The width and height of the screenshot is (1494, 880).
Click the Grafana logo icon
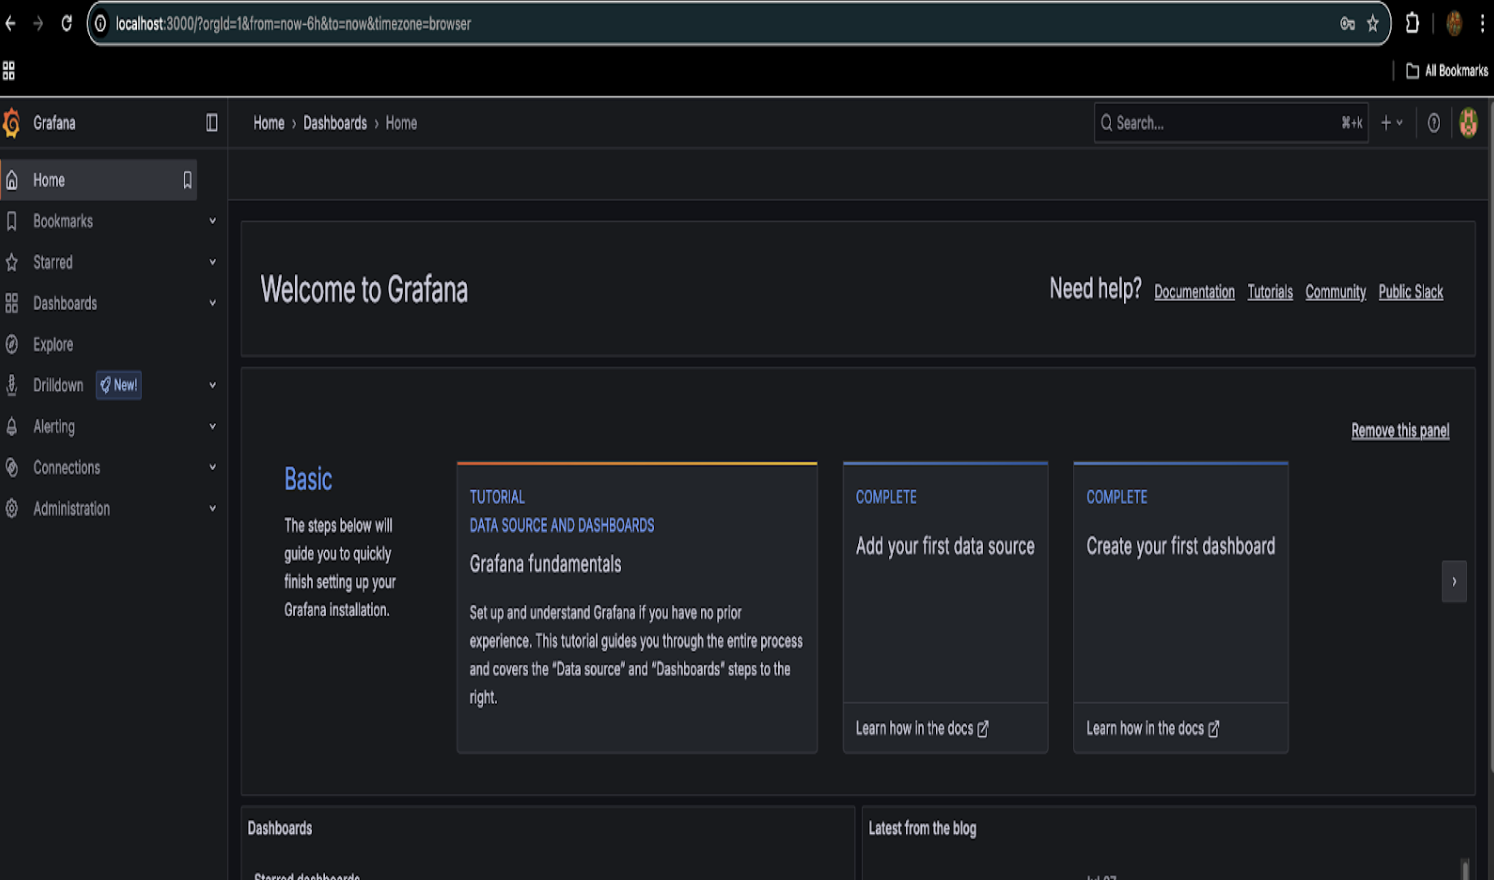click(12, 123)
